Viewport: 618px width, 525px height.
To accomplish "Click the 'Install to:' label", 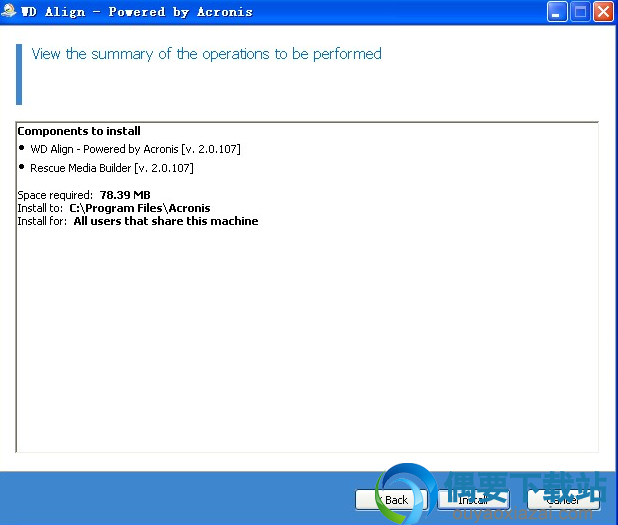I will 40,208.
